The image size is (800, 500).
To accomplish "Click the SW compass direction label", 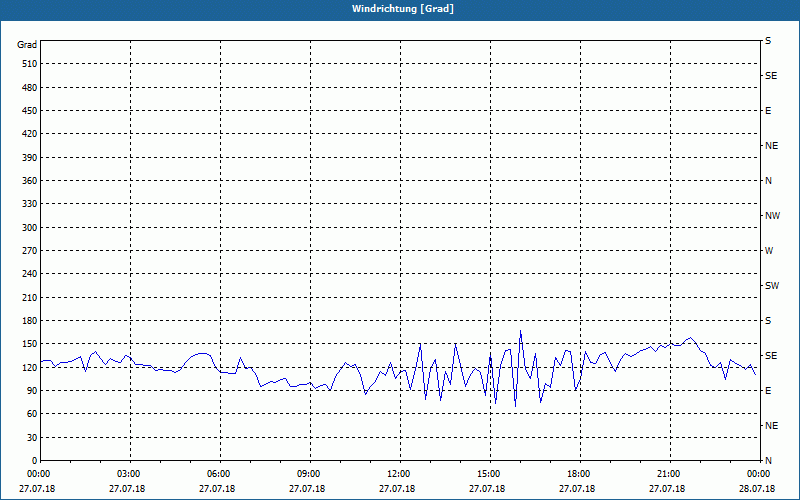I will click(772, 286).
